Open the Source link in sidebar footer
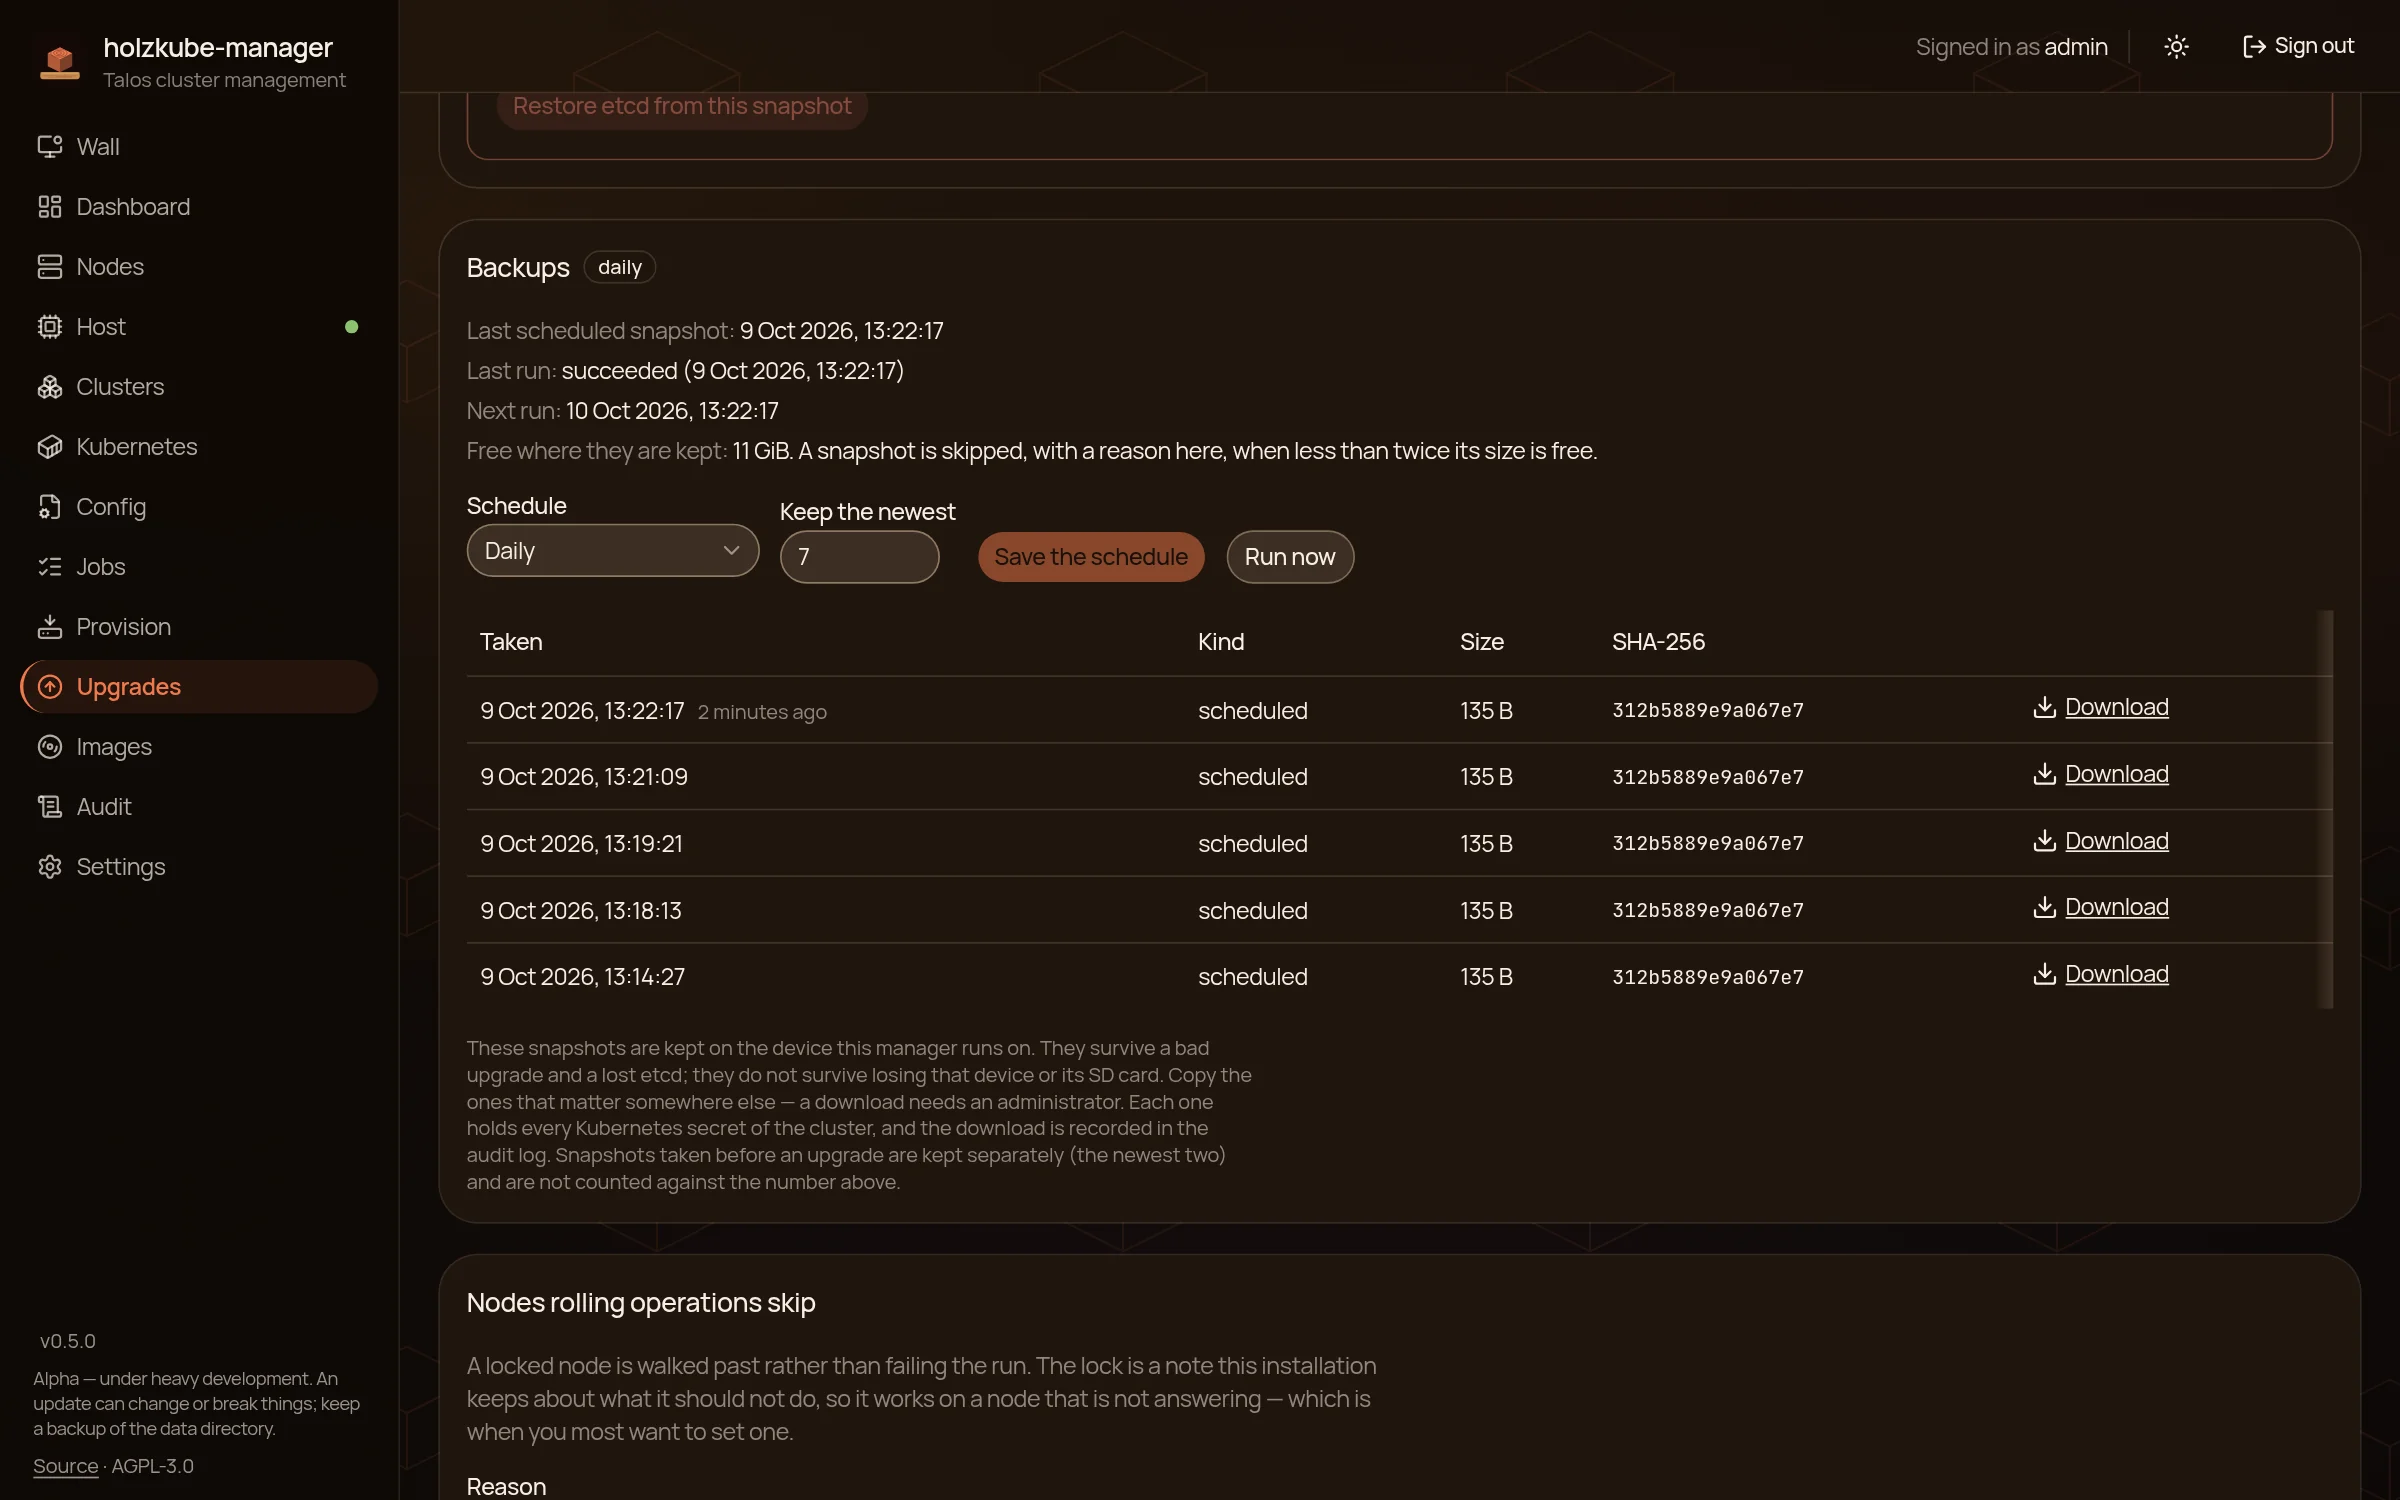Image resolution: width=2400 pixels, height=1500 pixels. pyautogui.click(x=65, y=1466)
